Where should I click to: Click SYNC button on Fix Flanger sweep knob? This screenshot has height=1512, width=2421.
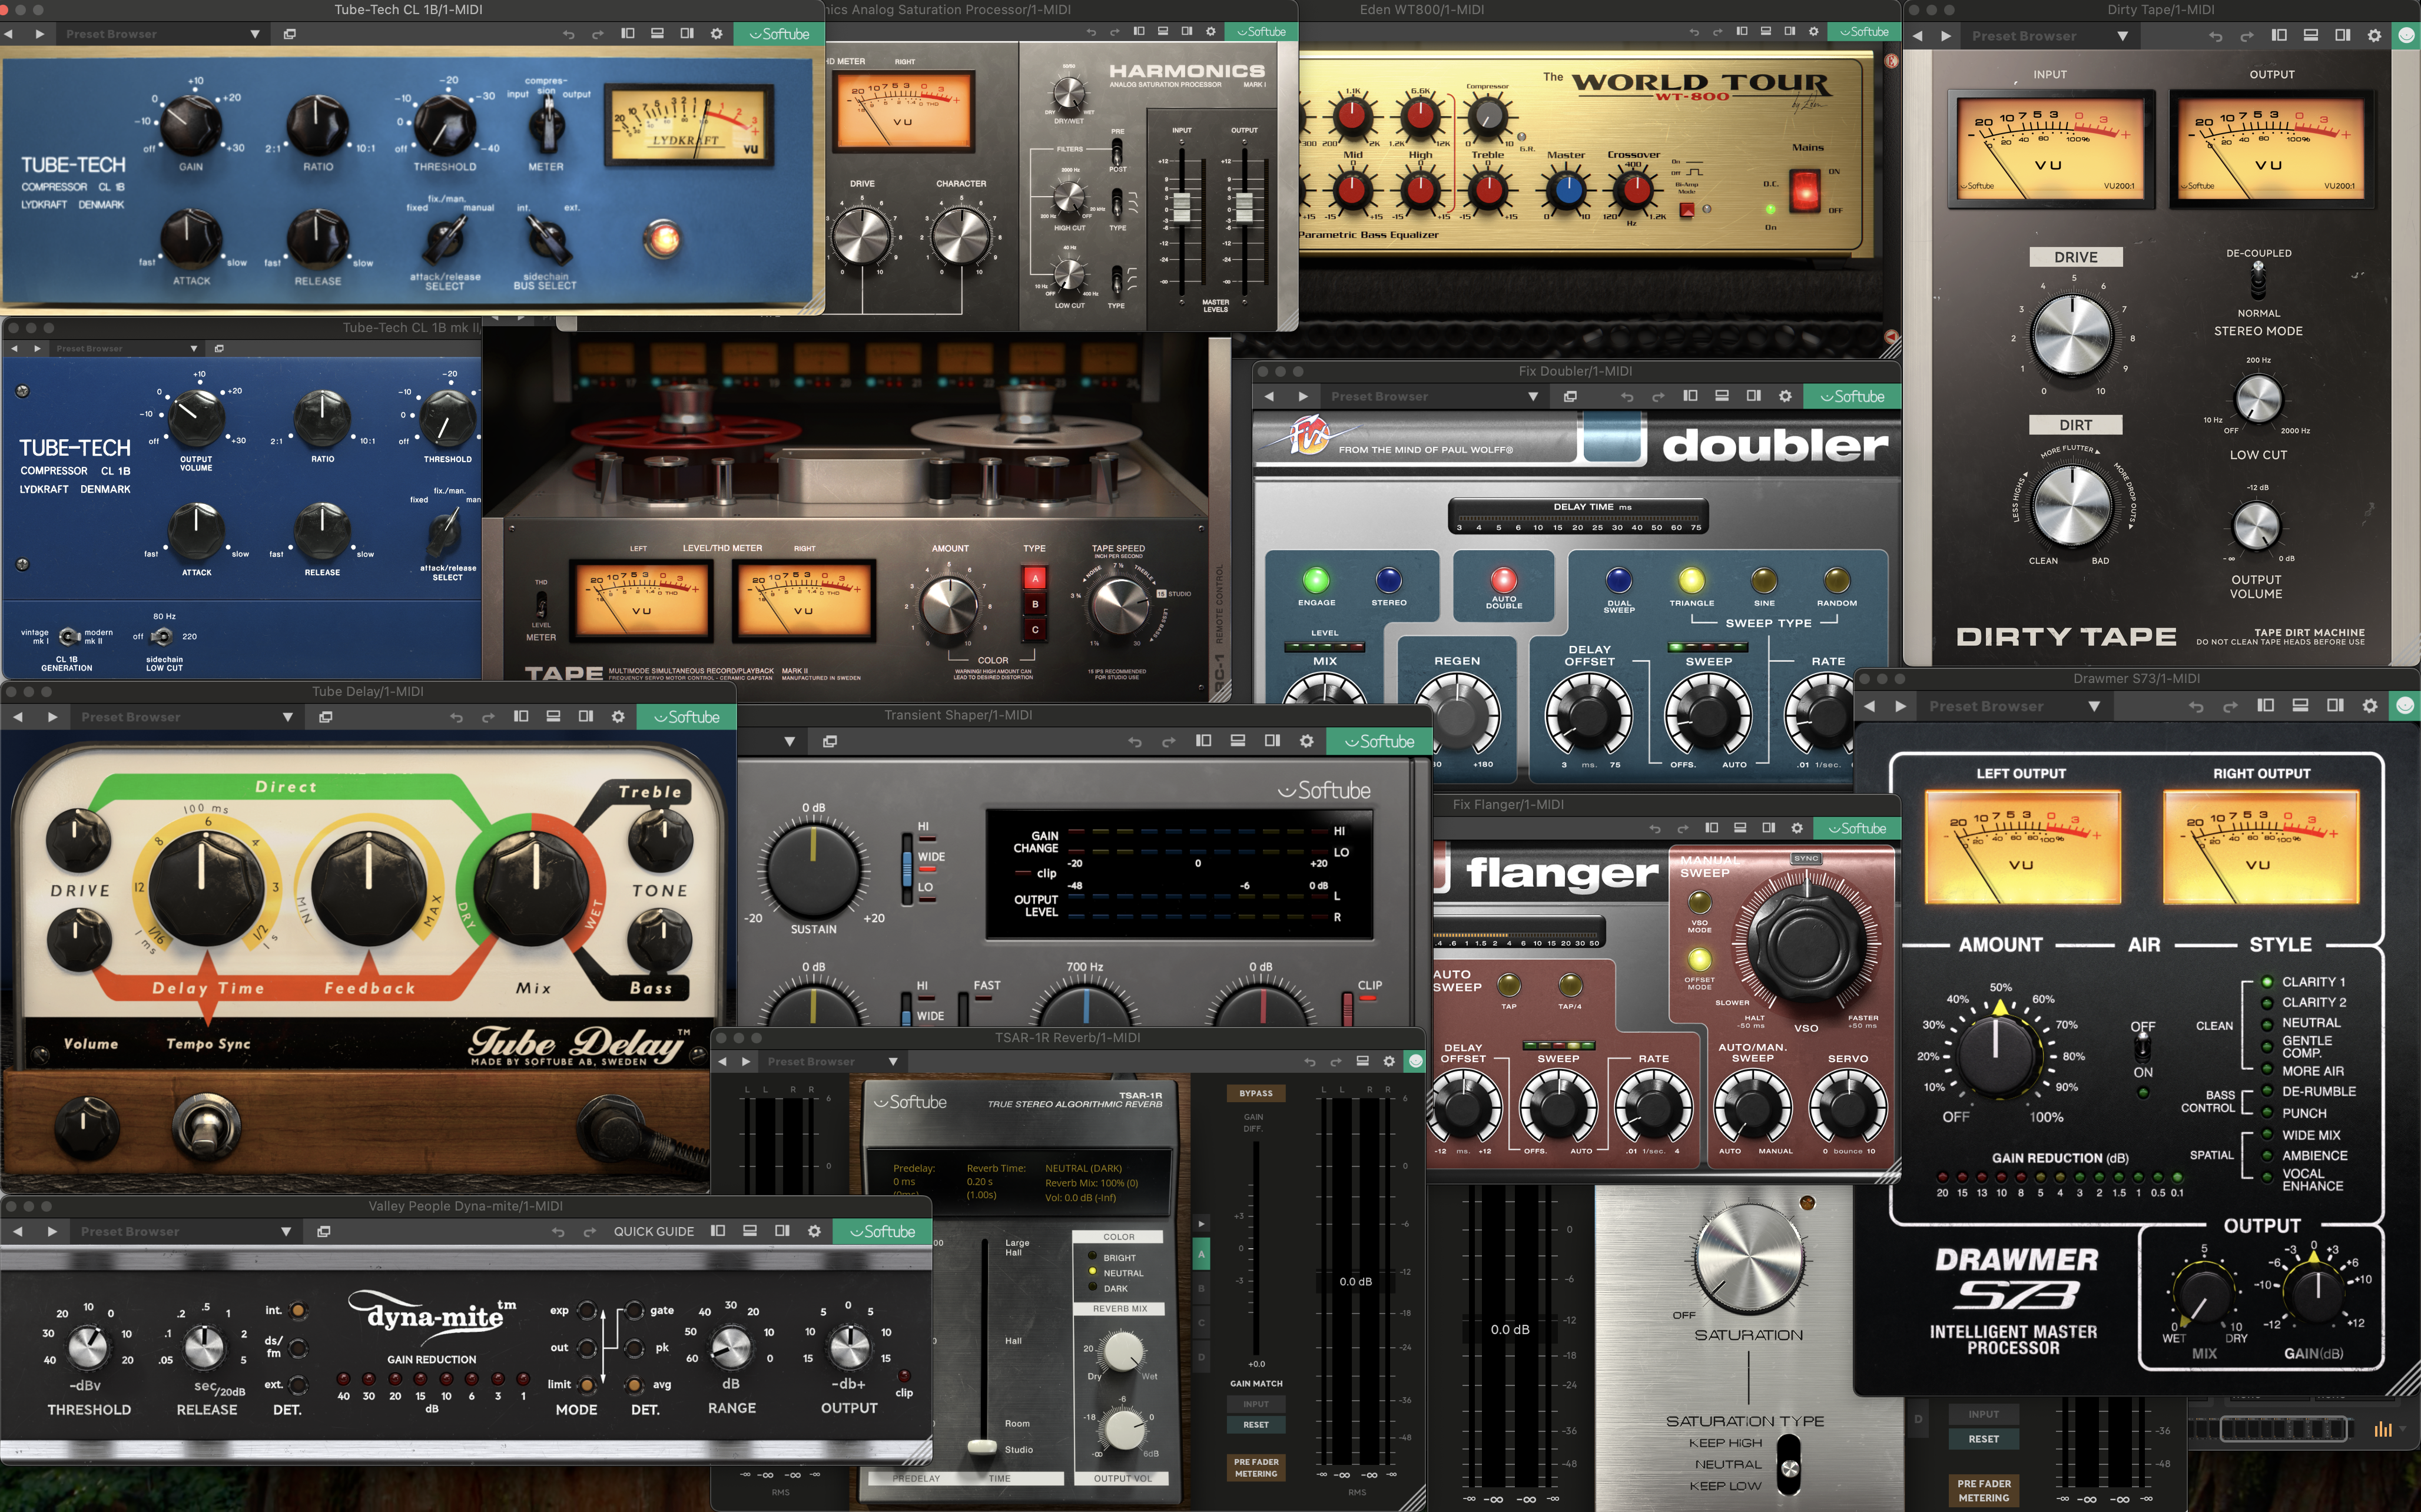[1806, 858]
